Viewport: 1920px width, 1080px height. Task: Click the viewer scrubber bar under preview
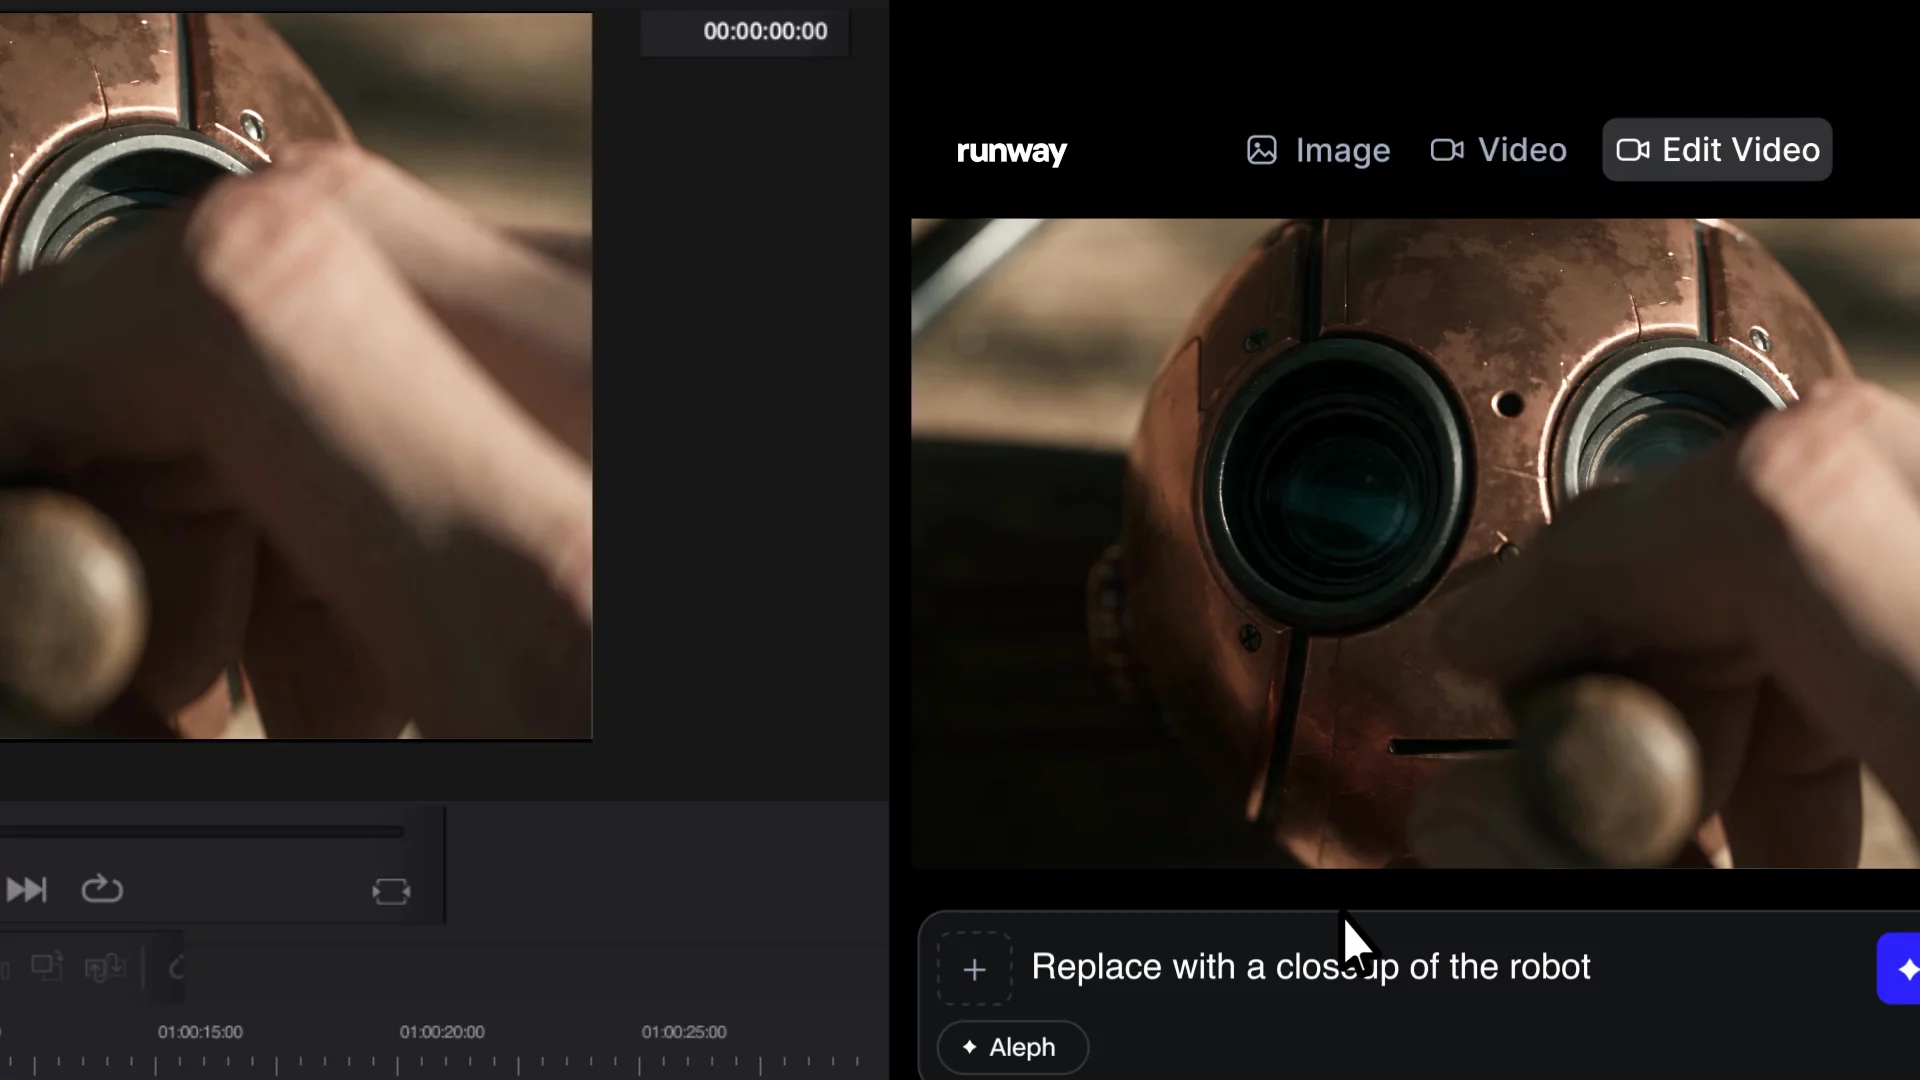tap(201, 831)
